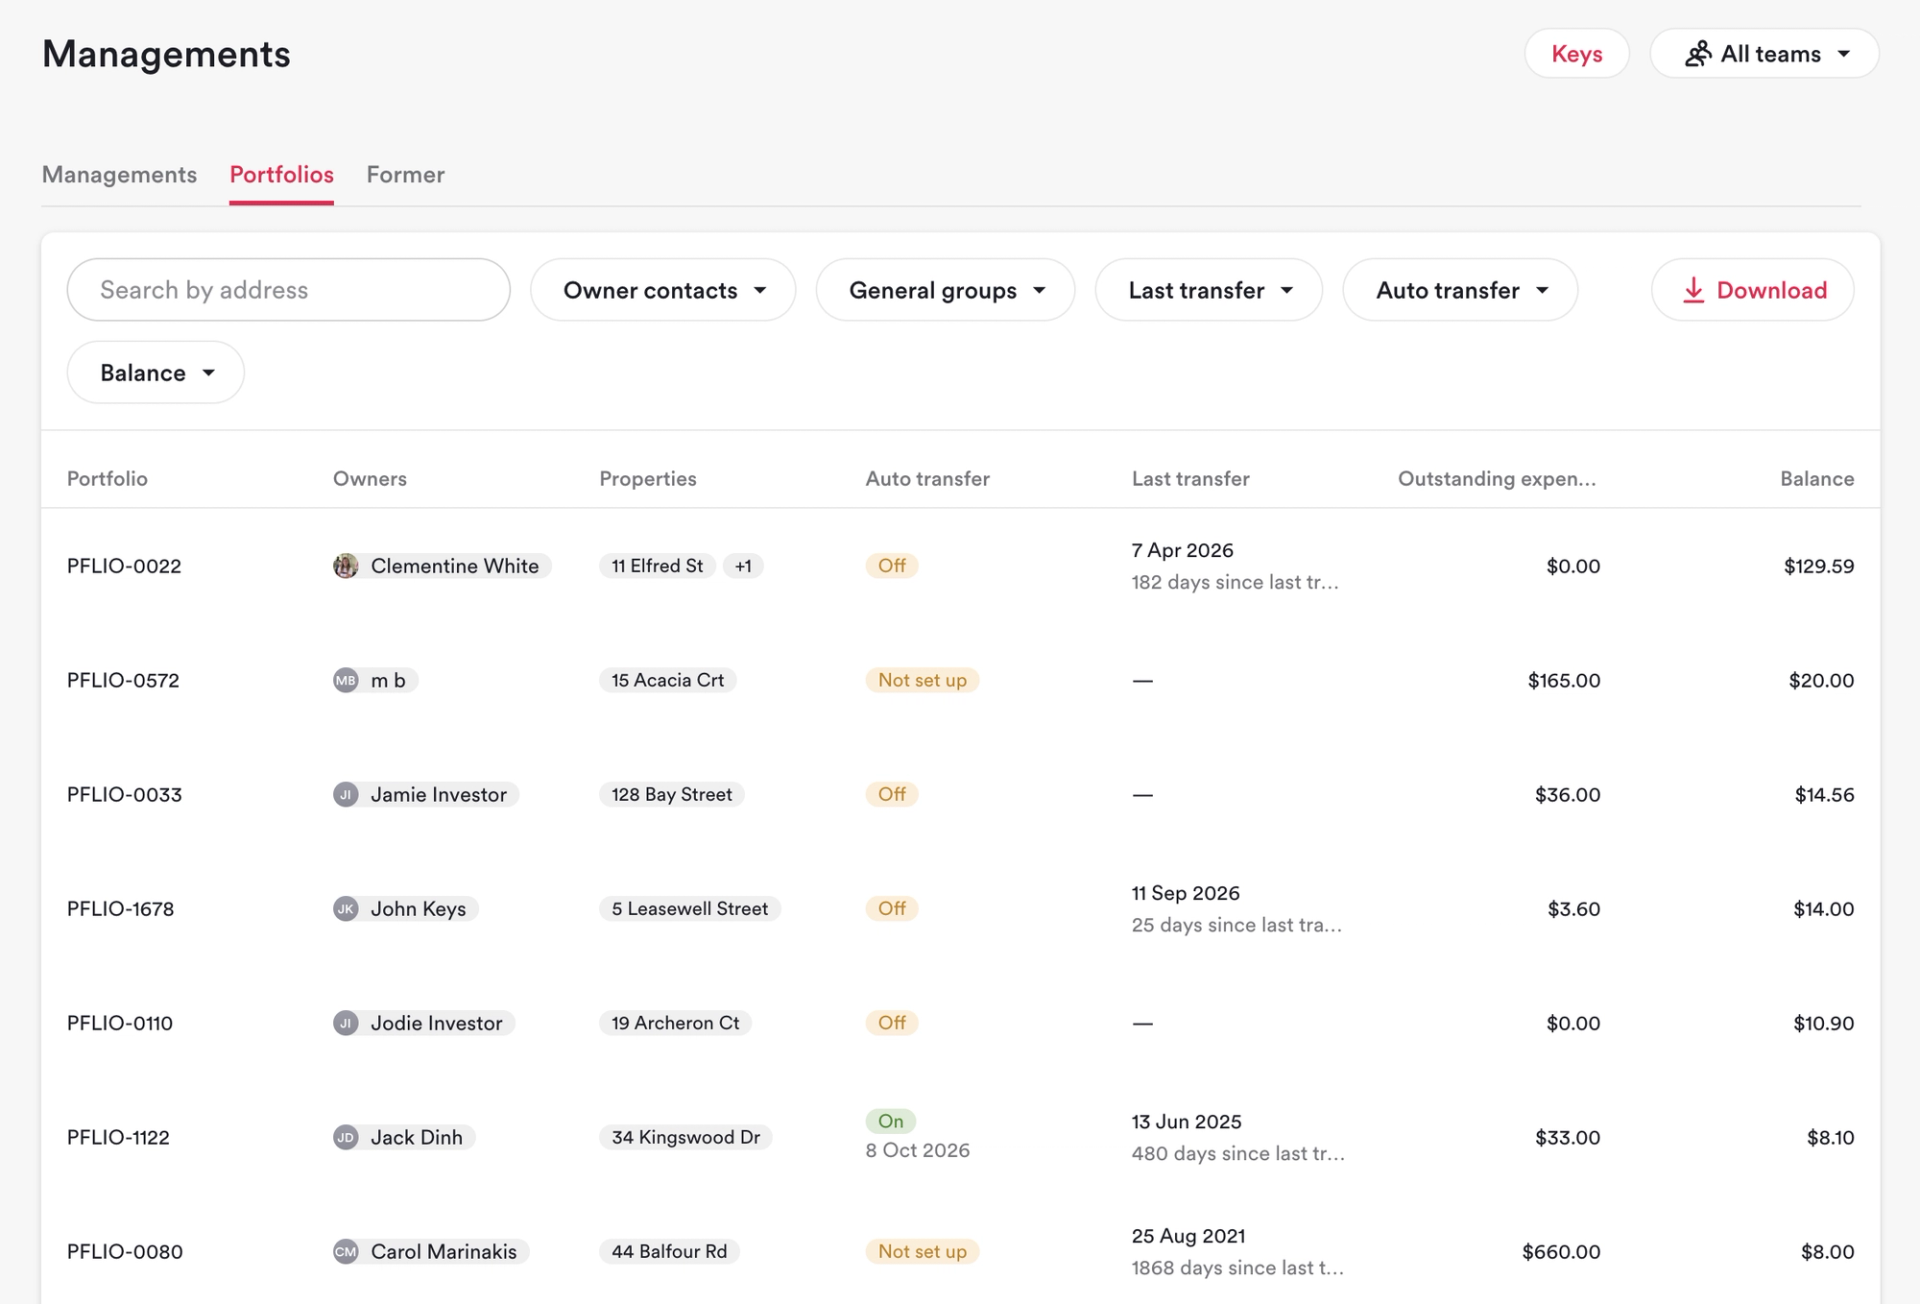Click the $129.59 balance value

(x=1819, y=566)
